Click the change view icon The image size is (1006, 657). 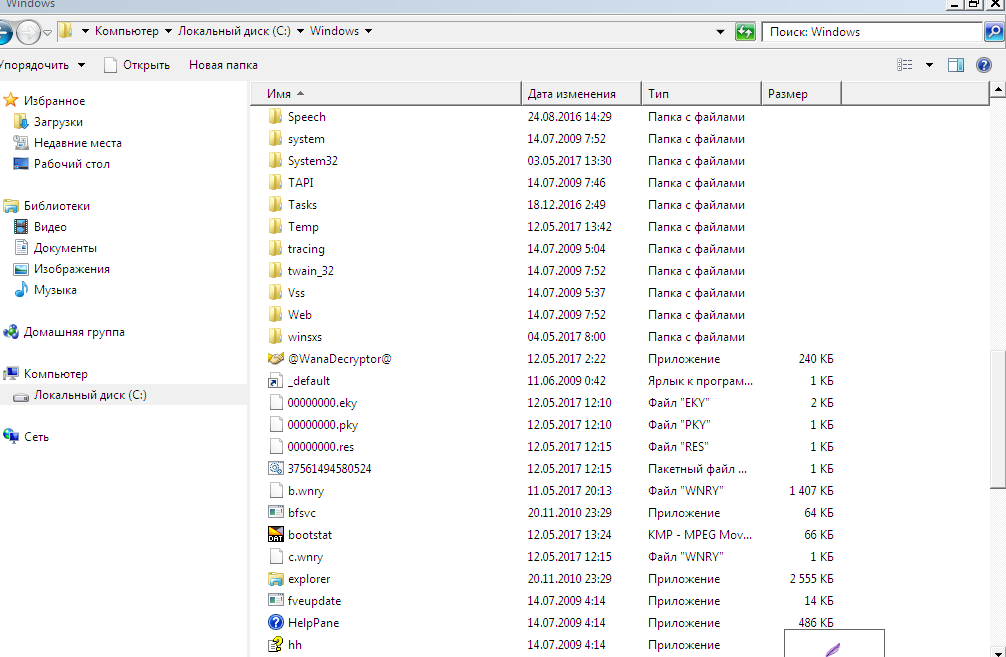click(x=905, y=65)
